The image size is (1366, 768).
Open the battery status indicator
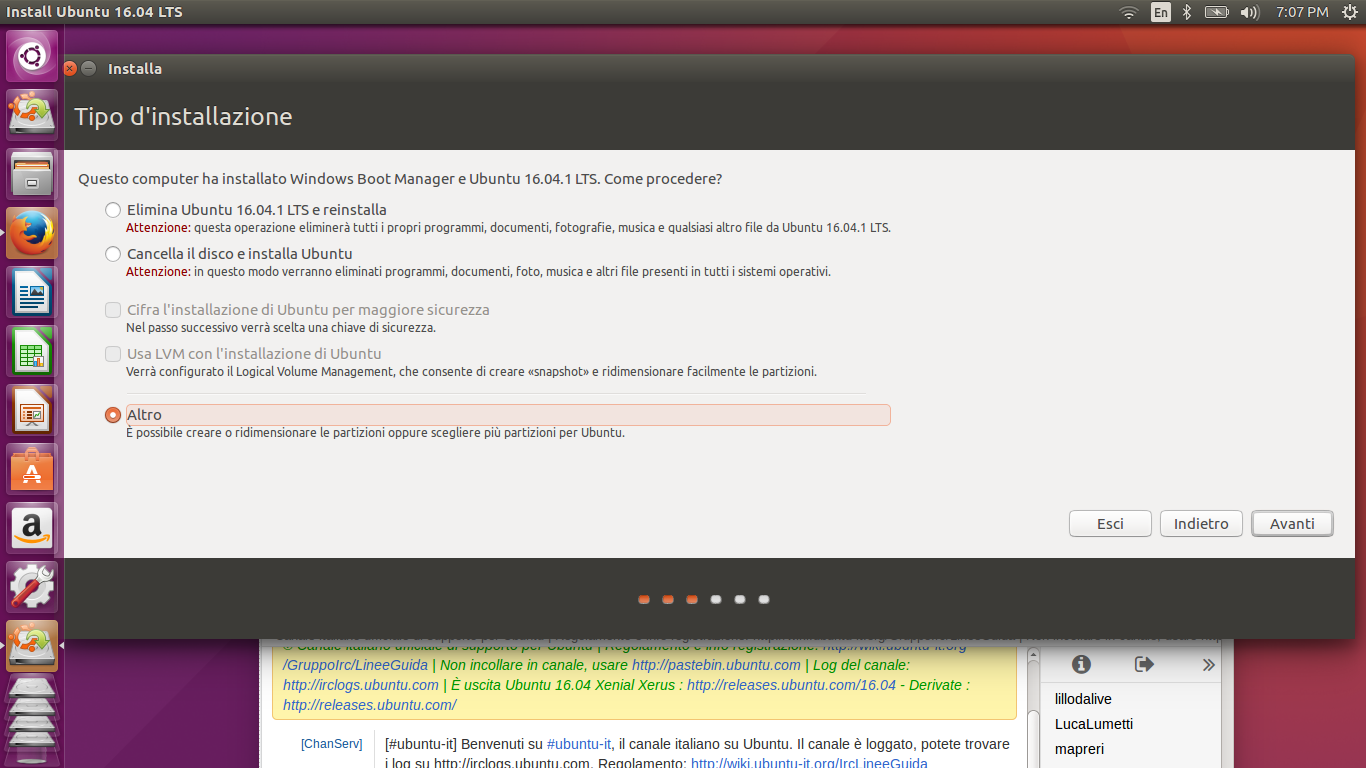tap(1216, 12)
